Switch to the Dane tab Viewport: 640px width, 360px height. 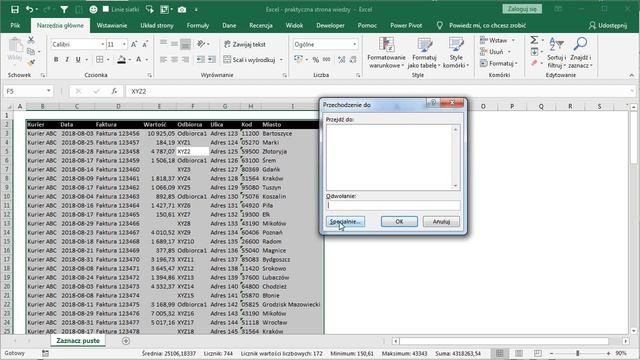pos(229,25)
